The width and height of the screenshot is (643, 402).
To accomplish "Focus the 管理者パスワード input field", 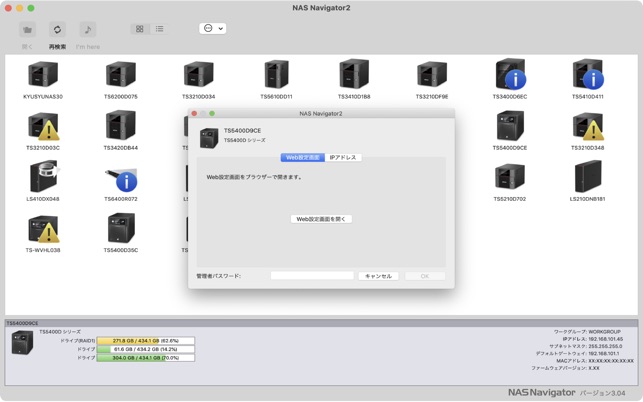I will click(x=312, y=276).
